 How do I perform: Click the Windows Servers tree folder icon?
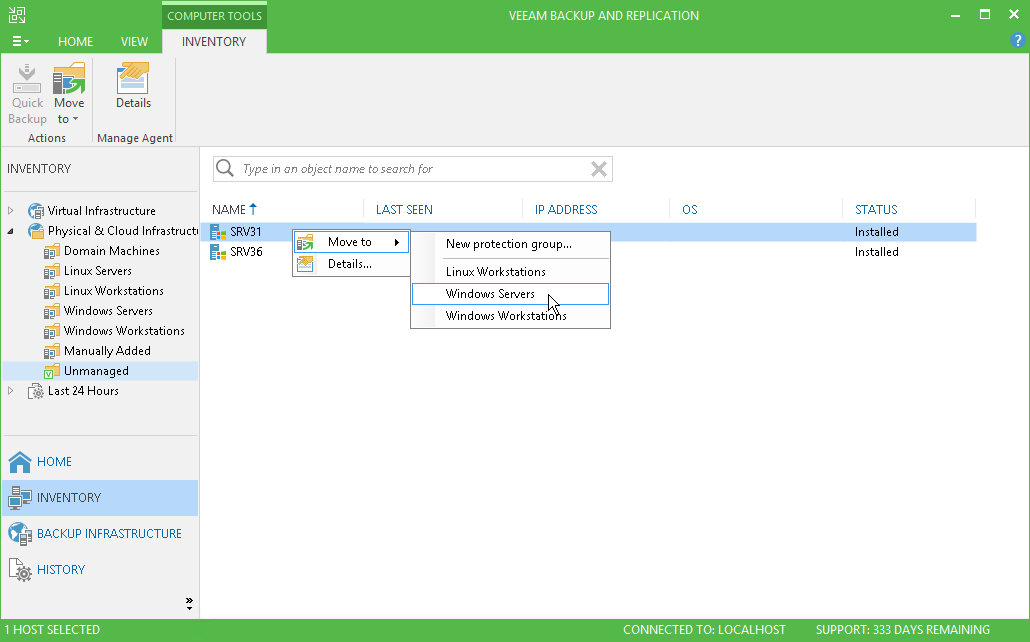[x=52, y=311]
